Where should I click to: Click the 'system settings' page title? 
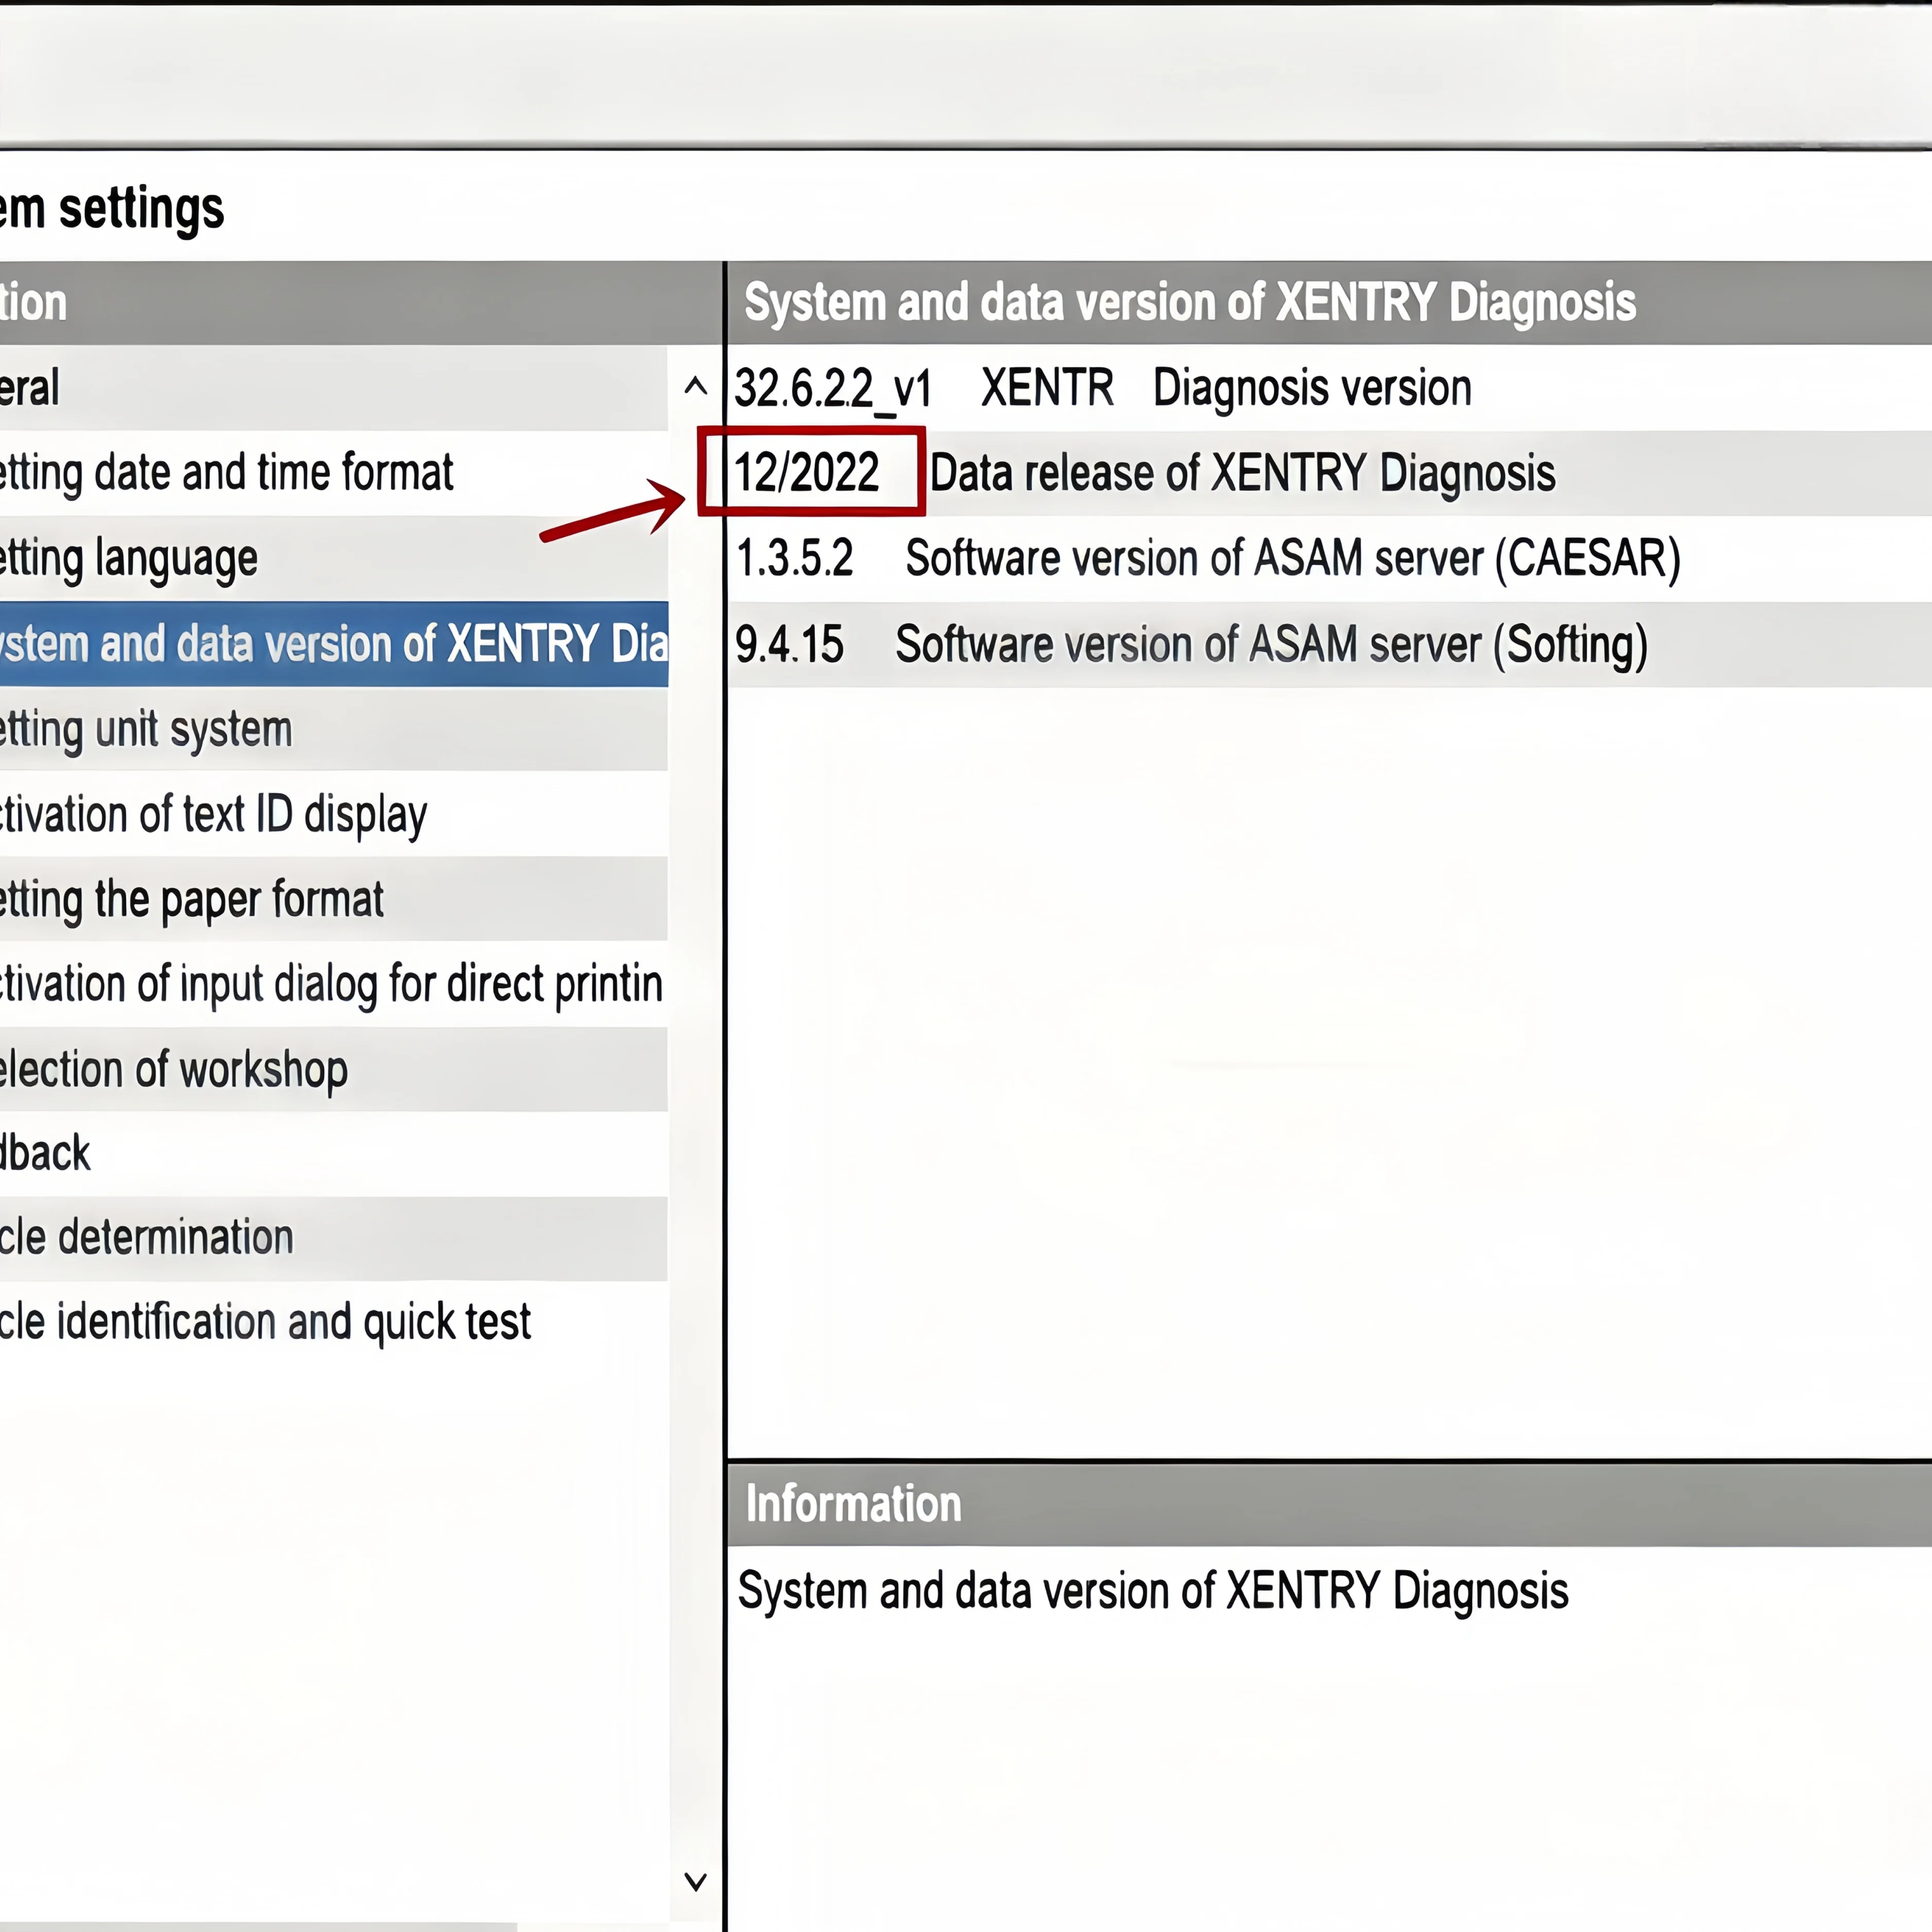click(112, 210)
